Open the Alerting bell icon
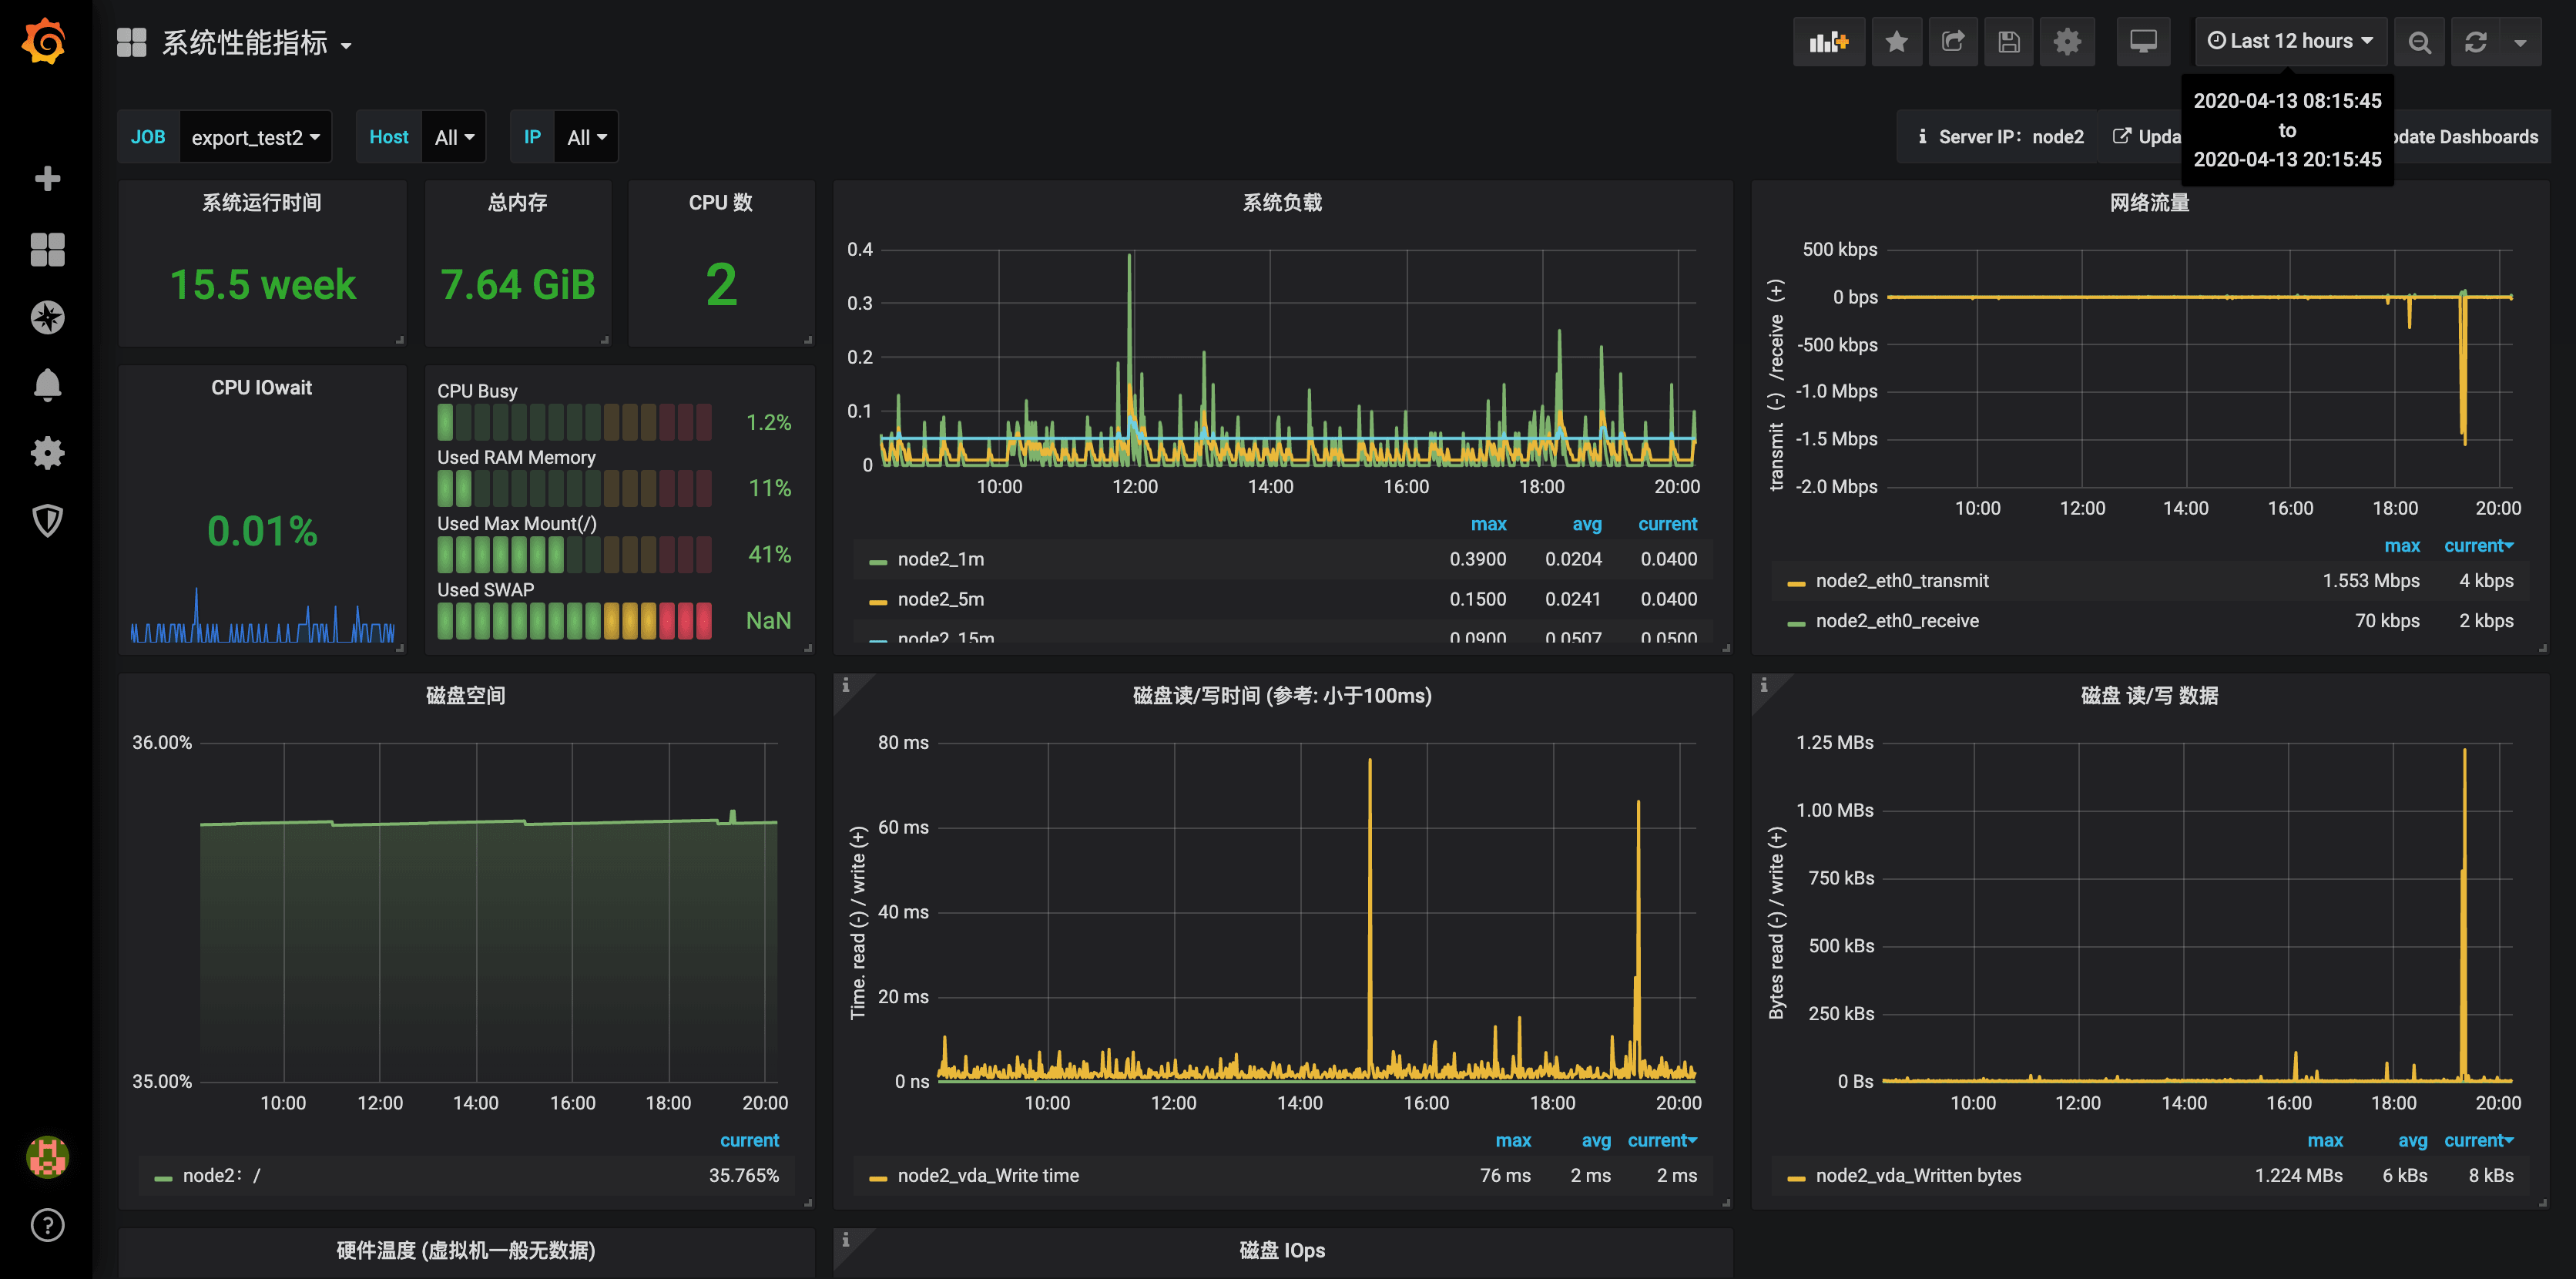 (x=47, y=385)
